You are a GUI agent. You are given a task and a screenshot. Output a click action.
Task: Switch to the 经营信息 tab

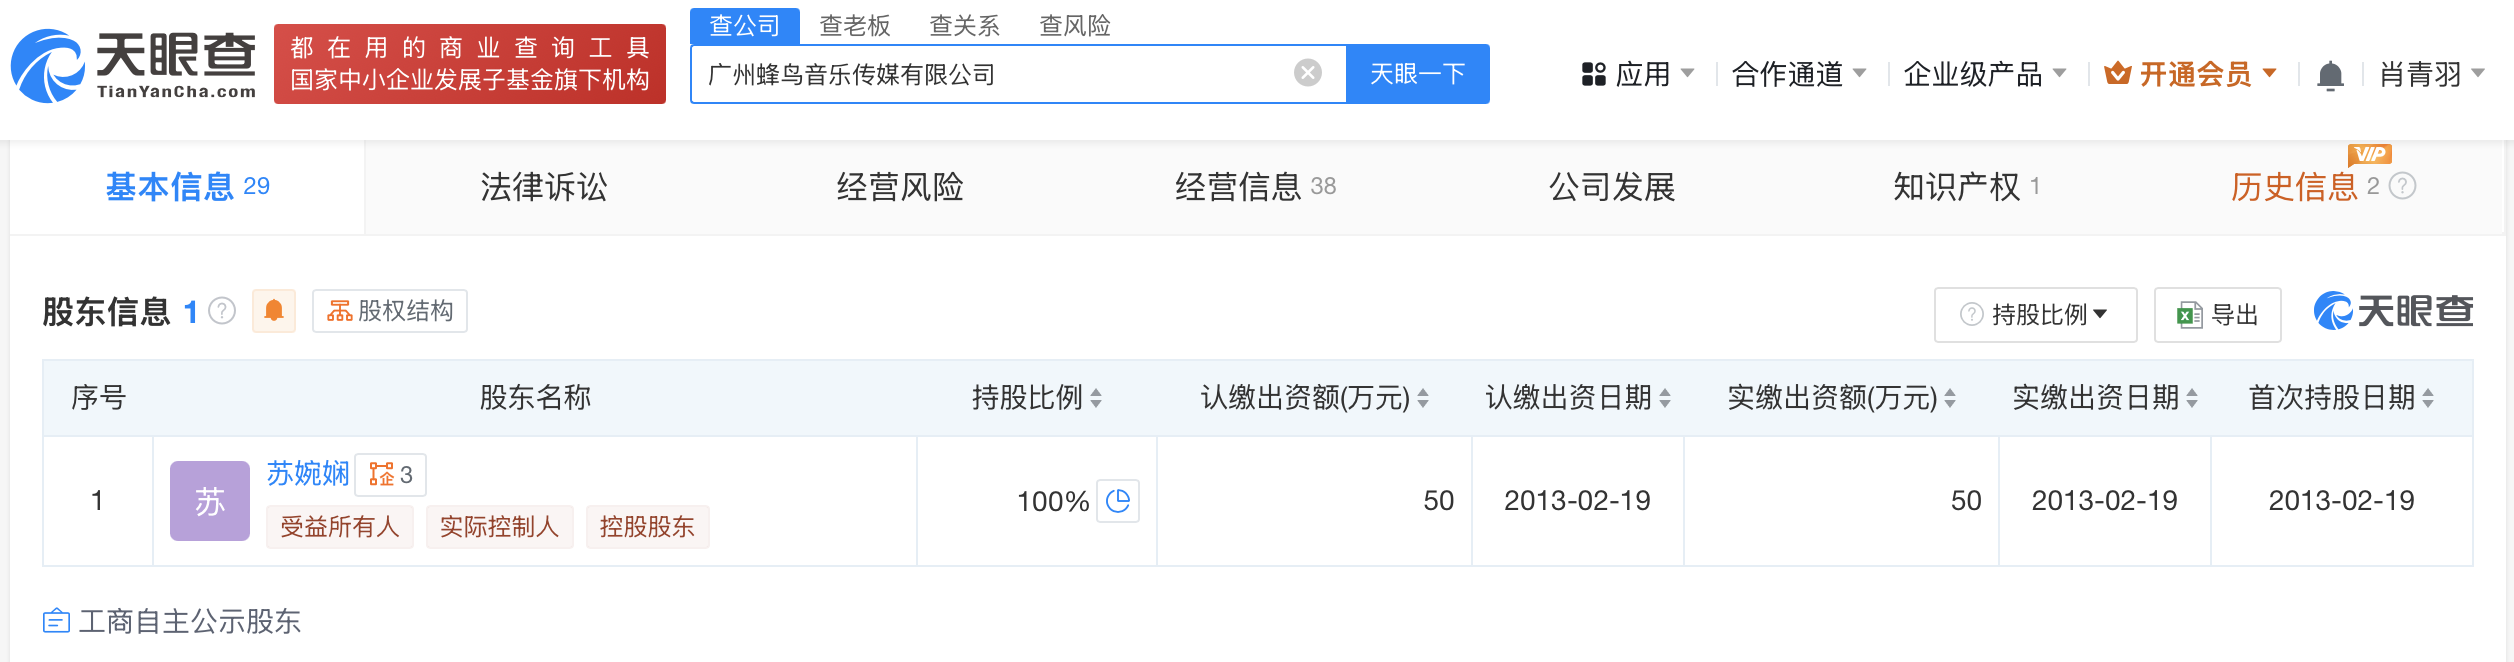coord(1255,187)
